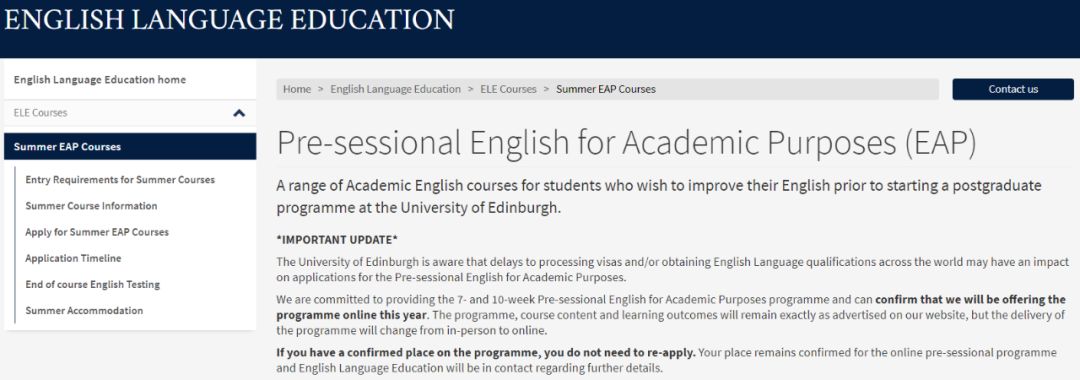Viewport: 1080px width, 380px height.
Task: Open ELE Courses breadcrumb link
Action: 508,89
